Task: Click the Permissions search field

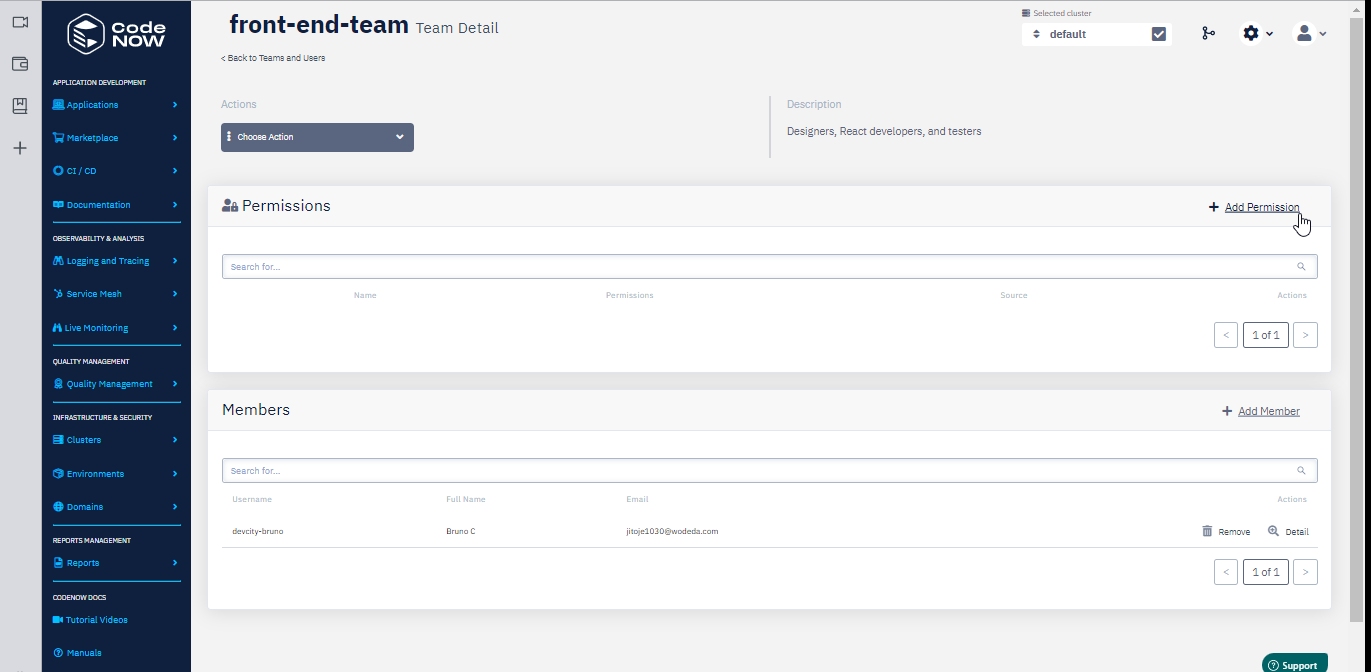Action: pos(769,267)
